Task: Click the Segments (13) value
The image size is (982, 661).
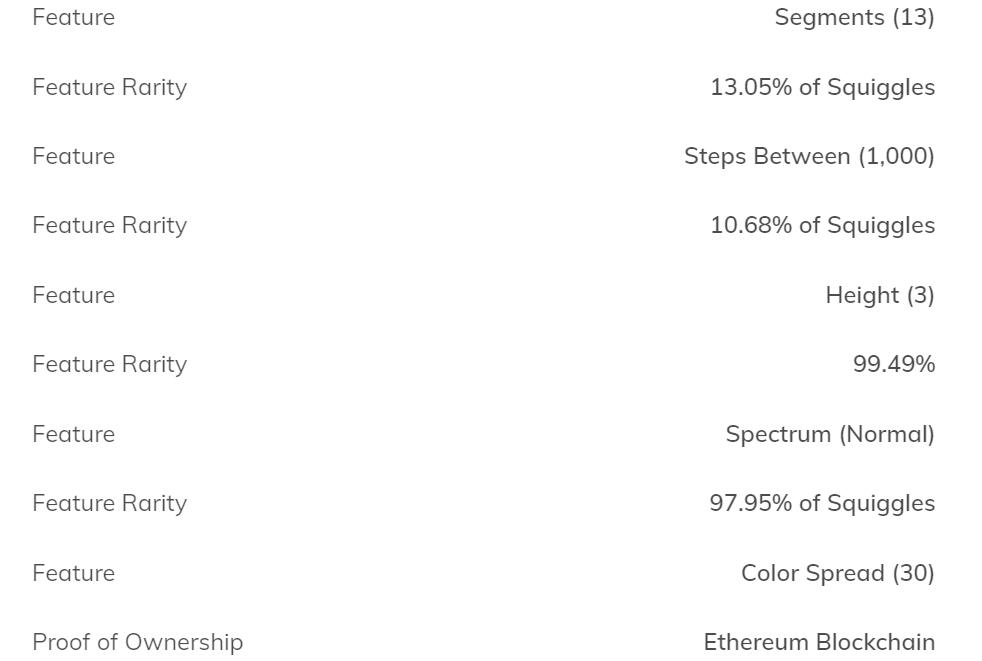Action: (x=854, y=17)
